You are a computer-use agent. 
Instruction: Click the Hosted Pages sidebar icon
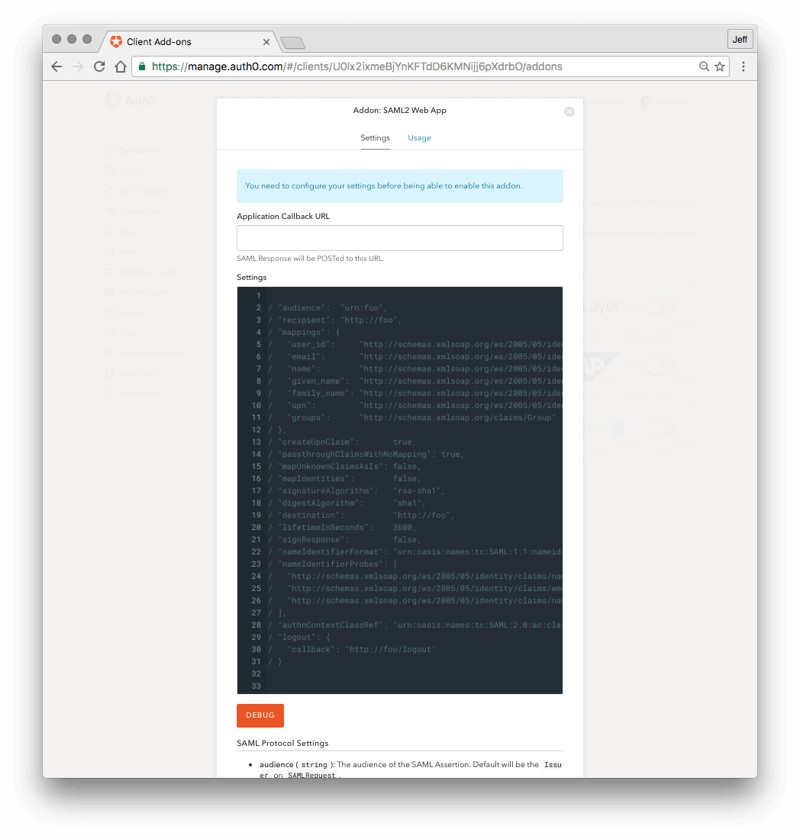tap(110, 292)
